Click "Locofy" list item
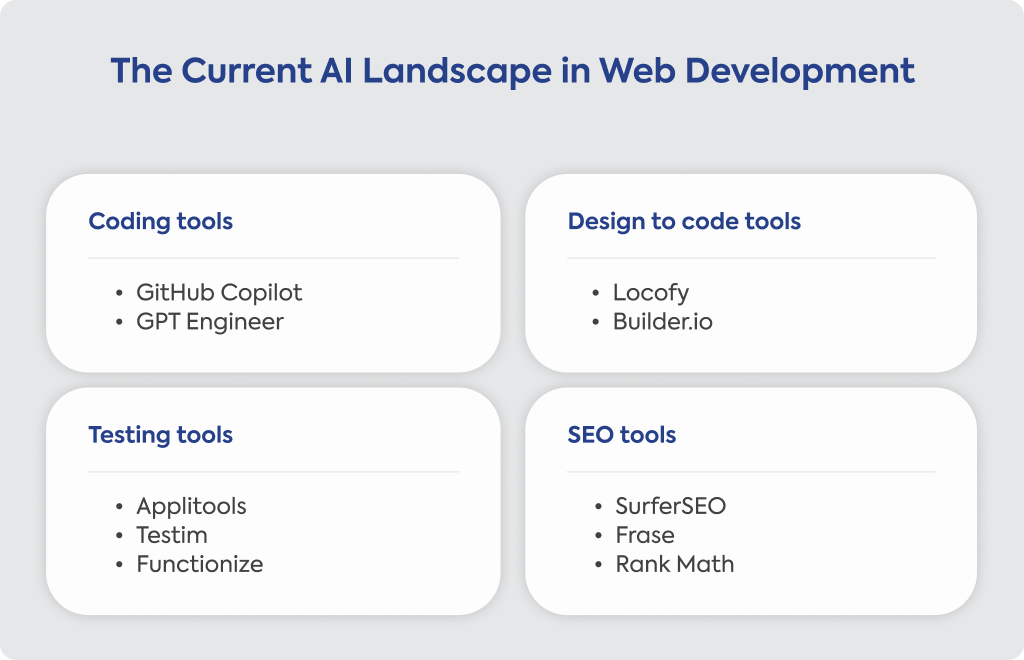 [x=650, y=292]
